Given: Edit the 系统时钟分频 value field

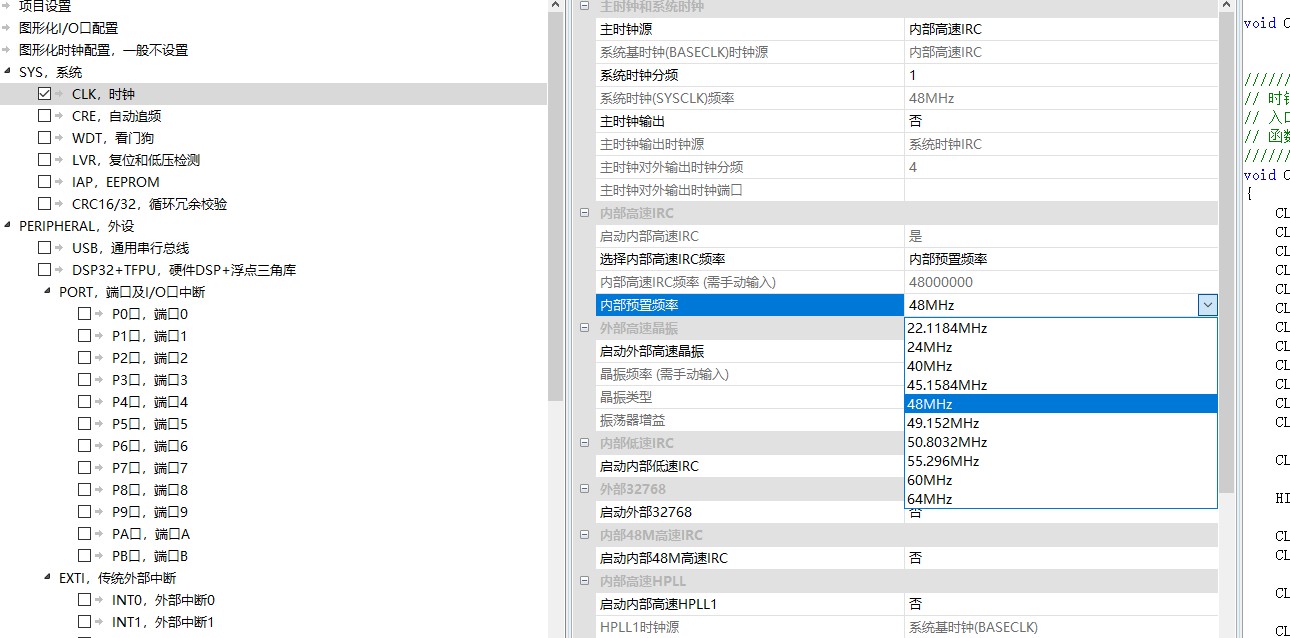Looking at the screenshot, I should (x=1060, y=75).
